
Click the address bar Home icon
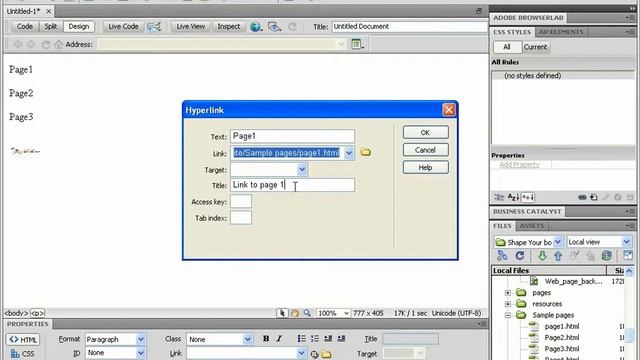59,44
